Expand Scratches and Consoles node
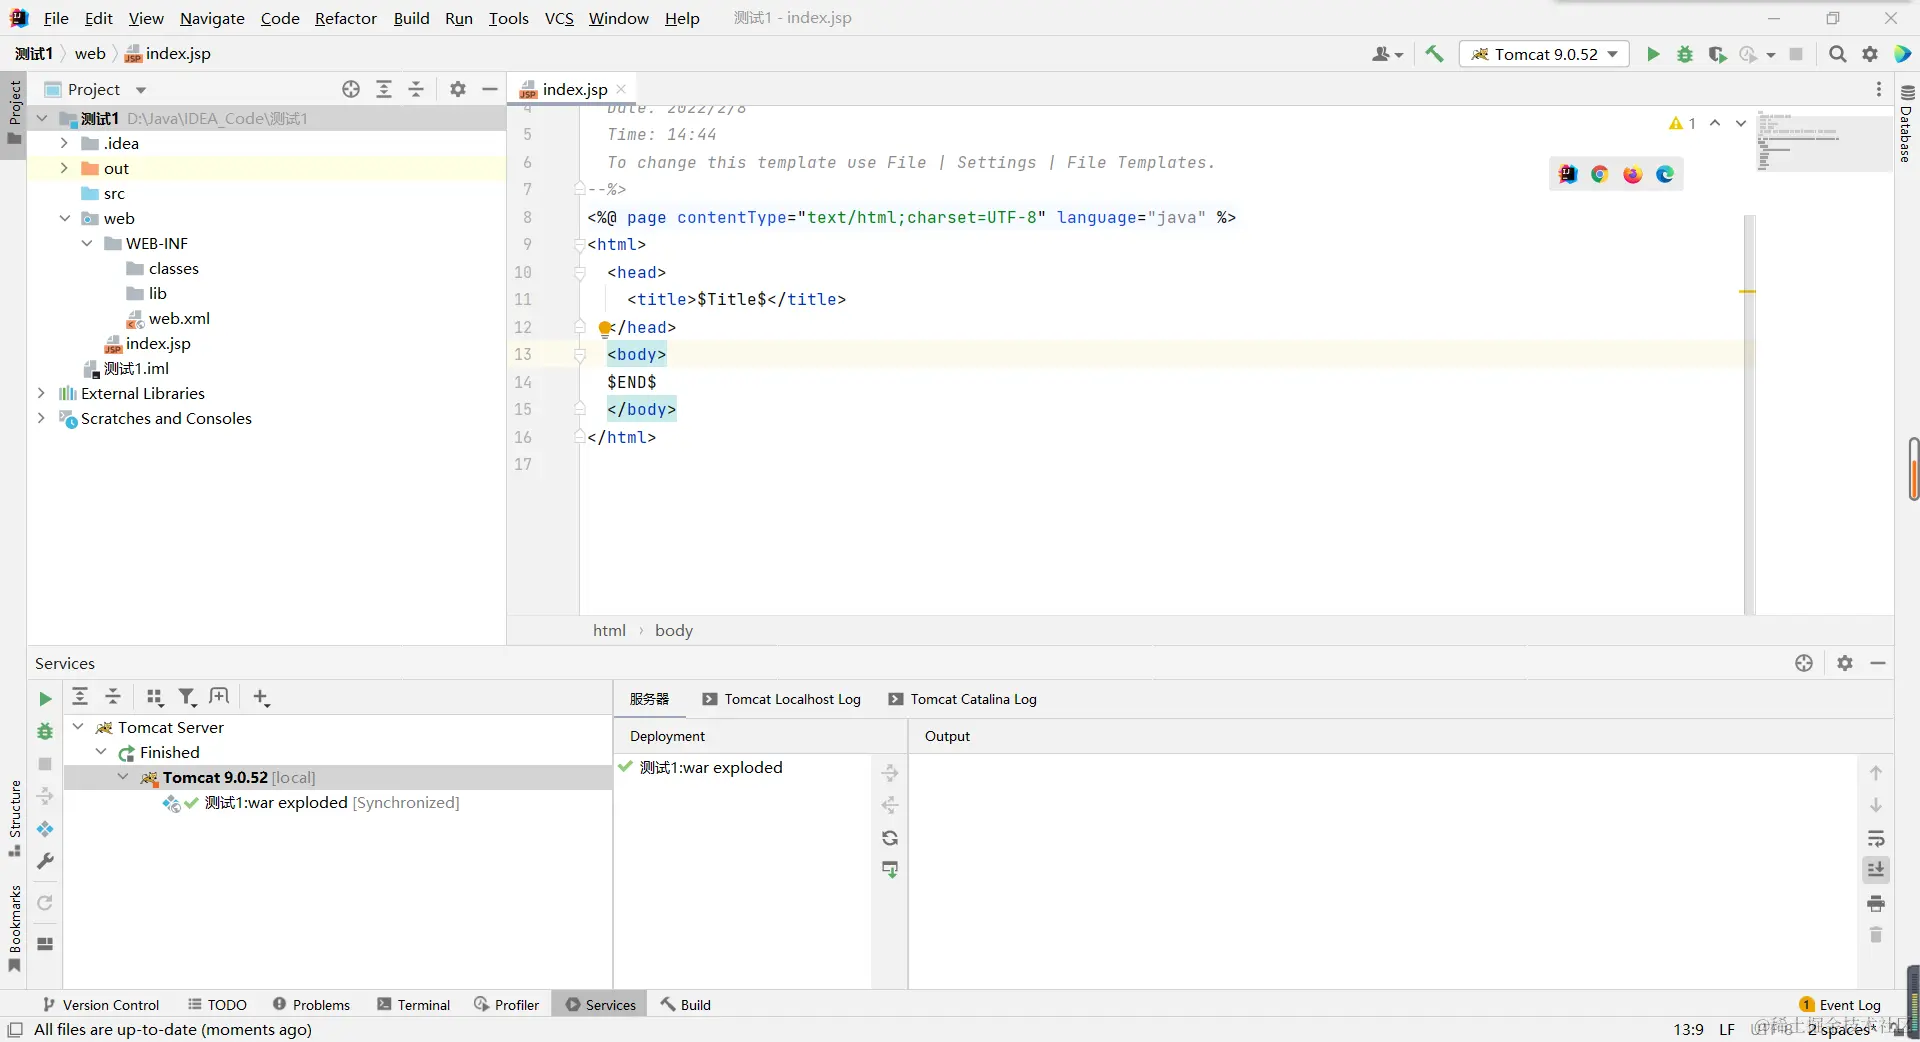Image resolution: width=1920 pixels, height=1042 pixels. tap(41, 418)
